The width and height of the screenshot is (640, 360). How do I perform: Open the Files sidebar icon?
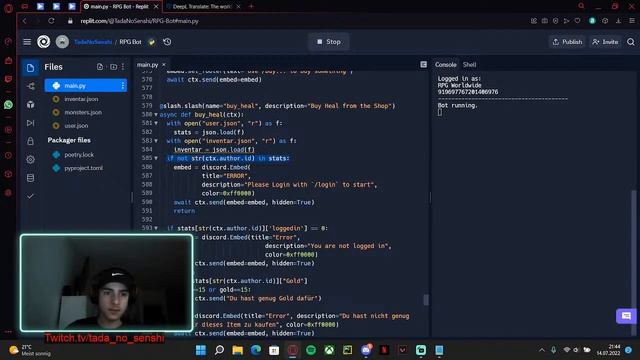(31, 68)
